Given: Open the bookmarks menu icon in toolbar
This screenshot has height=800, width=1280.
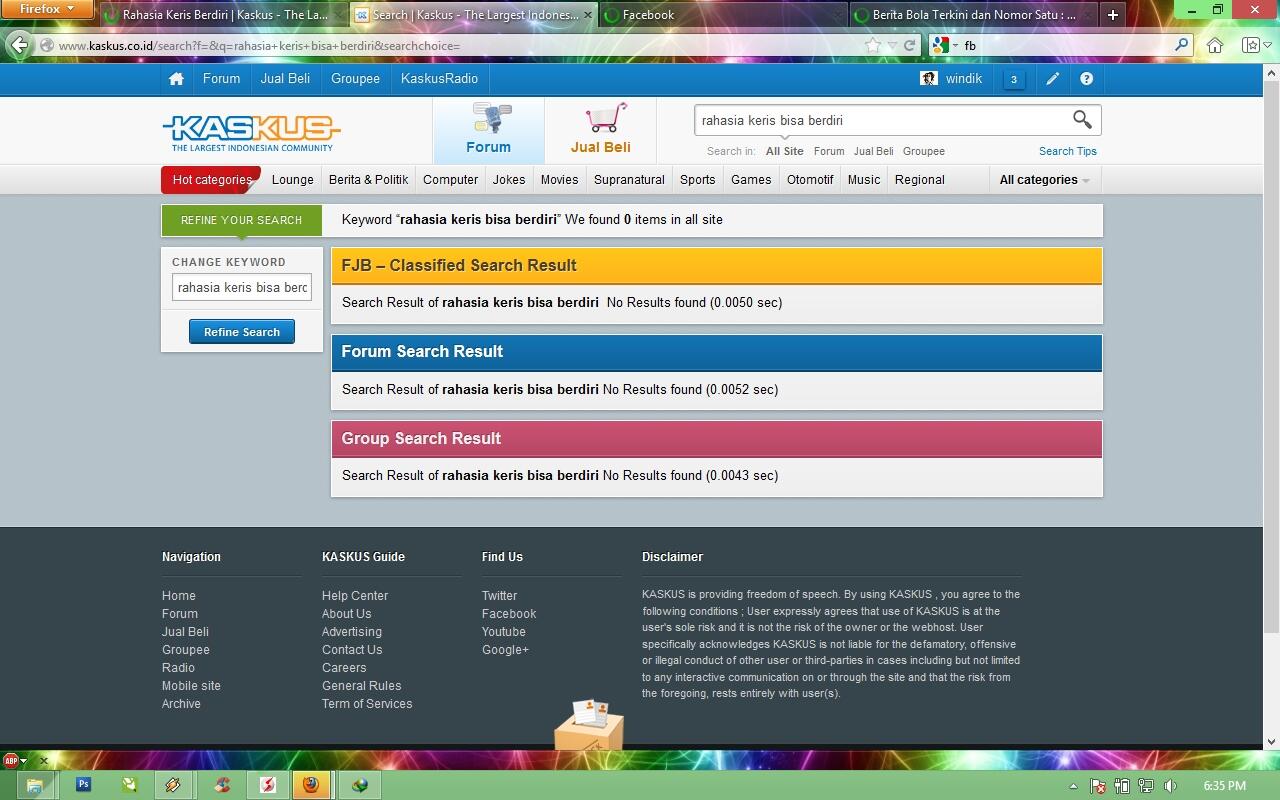Looking at the screenshot, I should click(1251, 45).
